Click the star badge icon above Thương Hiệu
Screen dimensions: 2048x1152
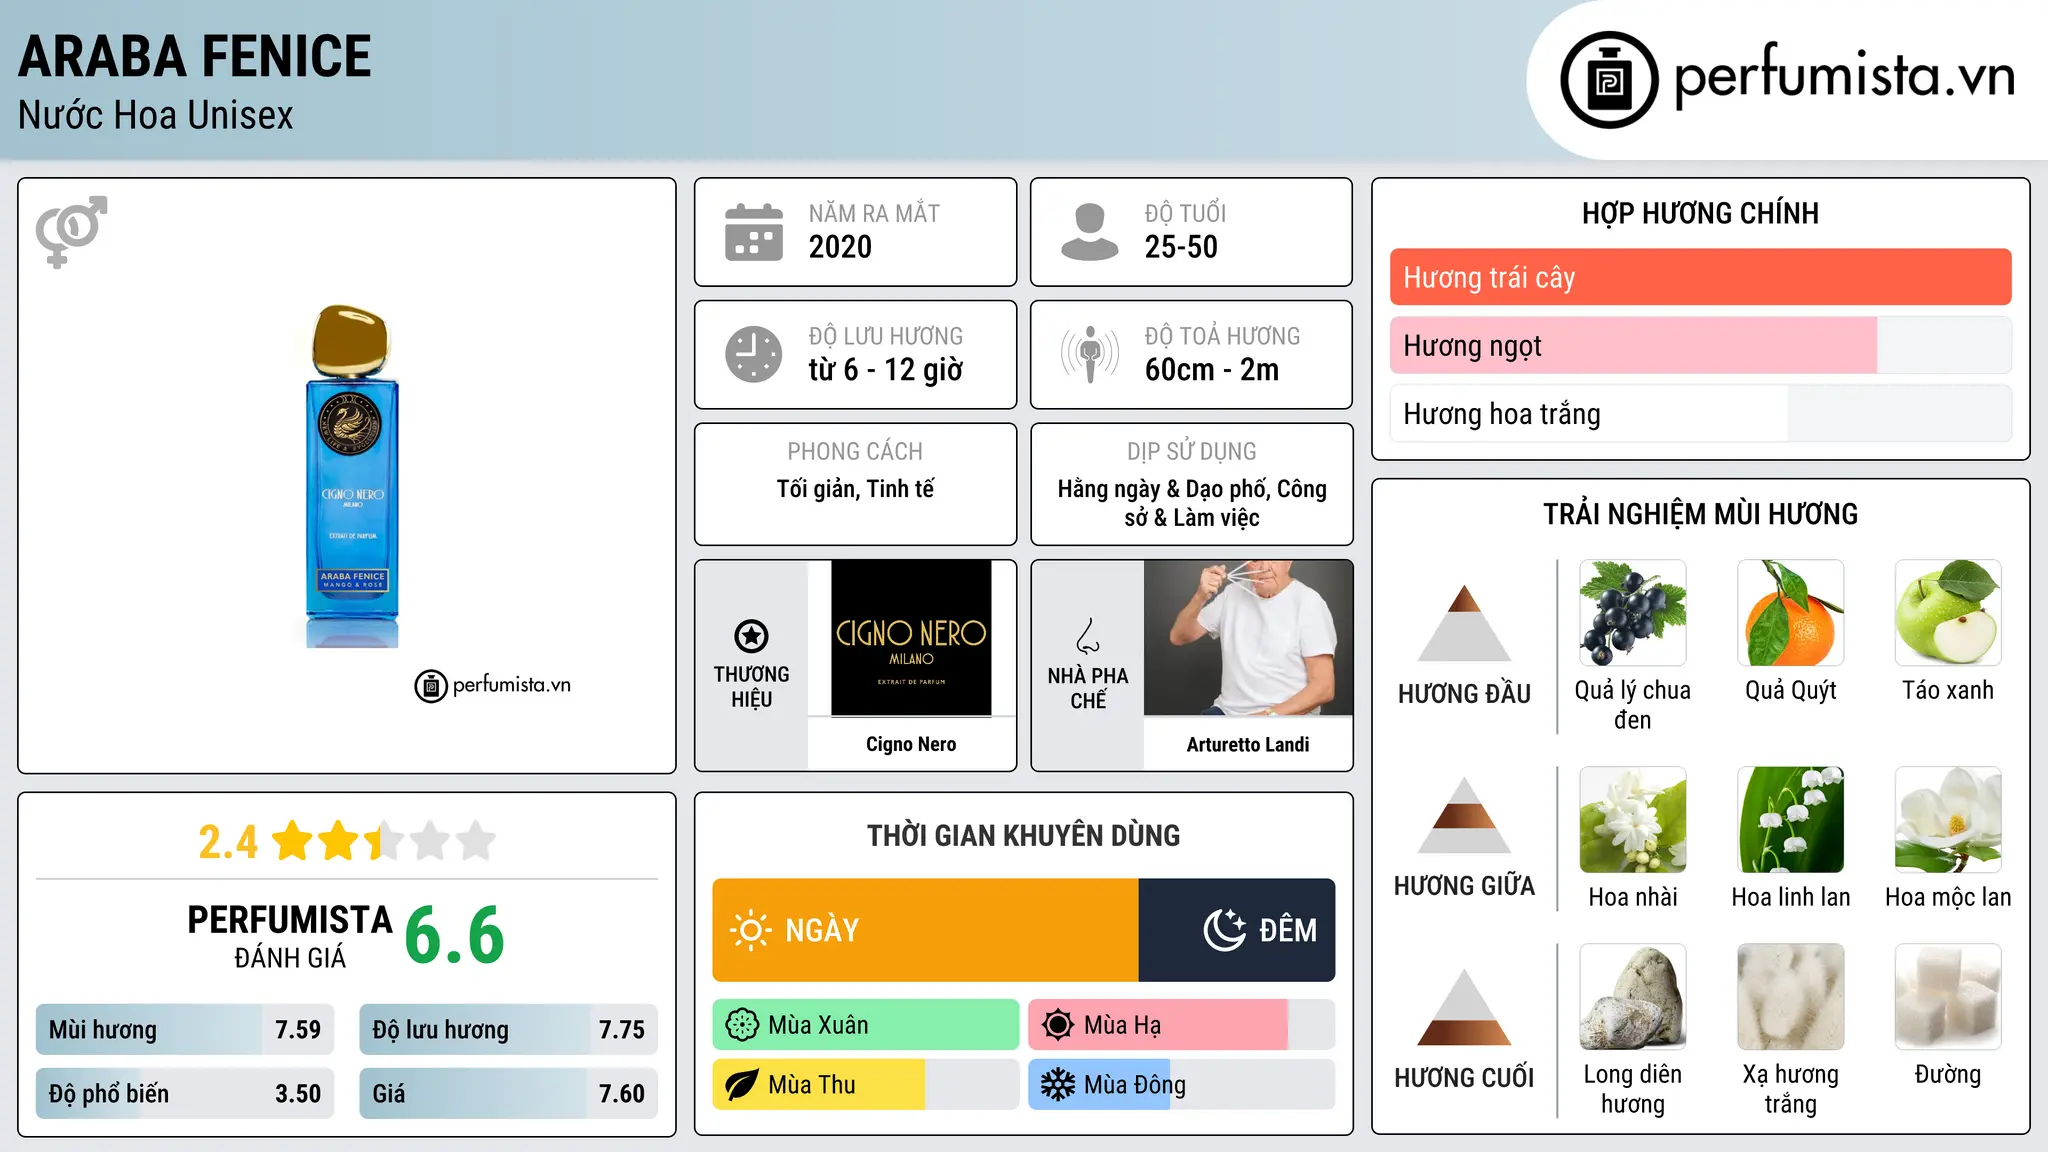tap(751, 636)
